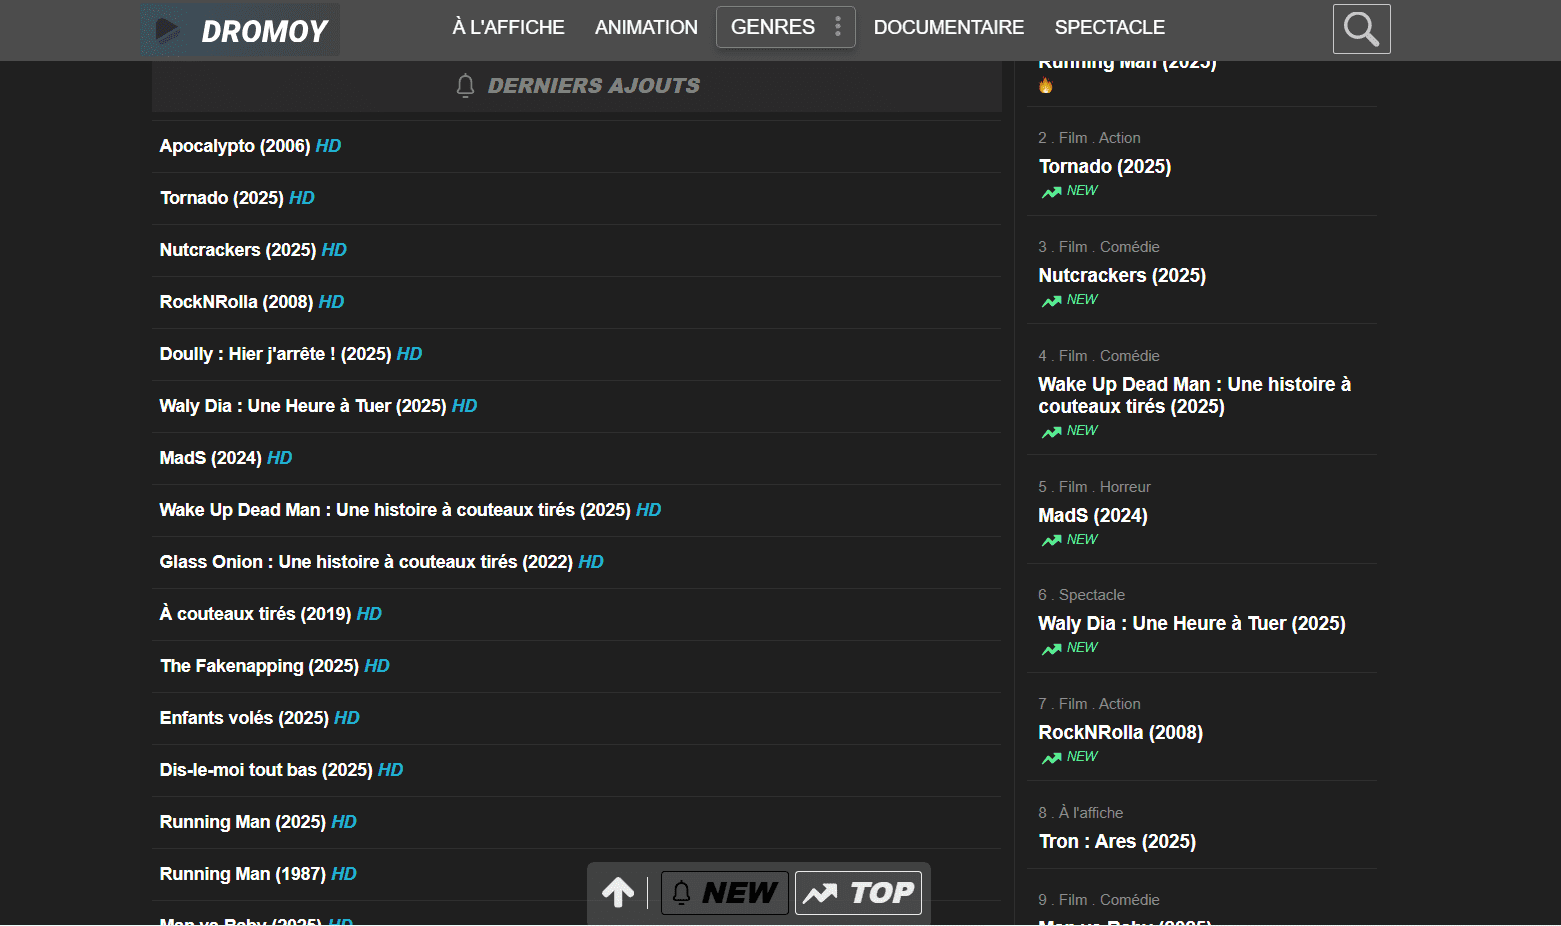1561x926 pixels.
Task: Switch to the TOP list button
Action: click(x=858, y=892)
